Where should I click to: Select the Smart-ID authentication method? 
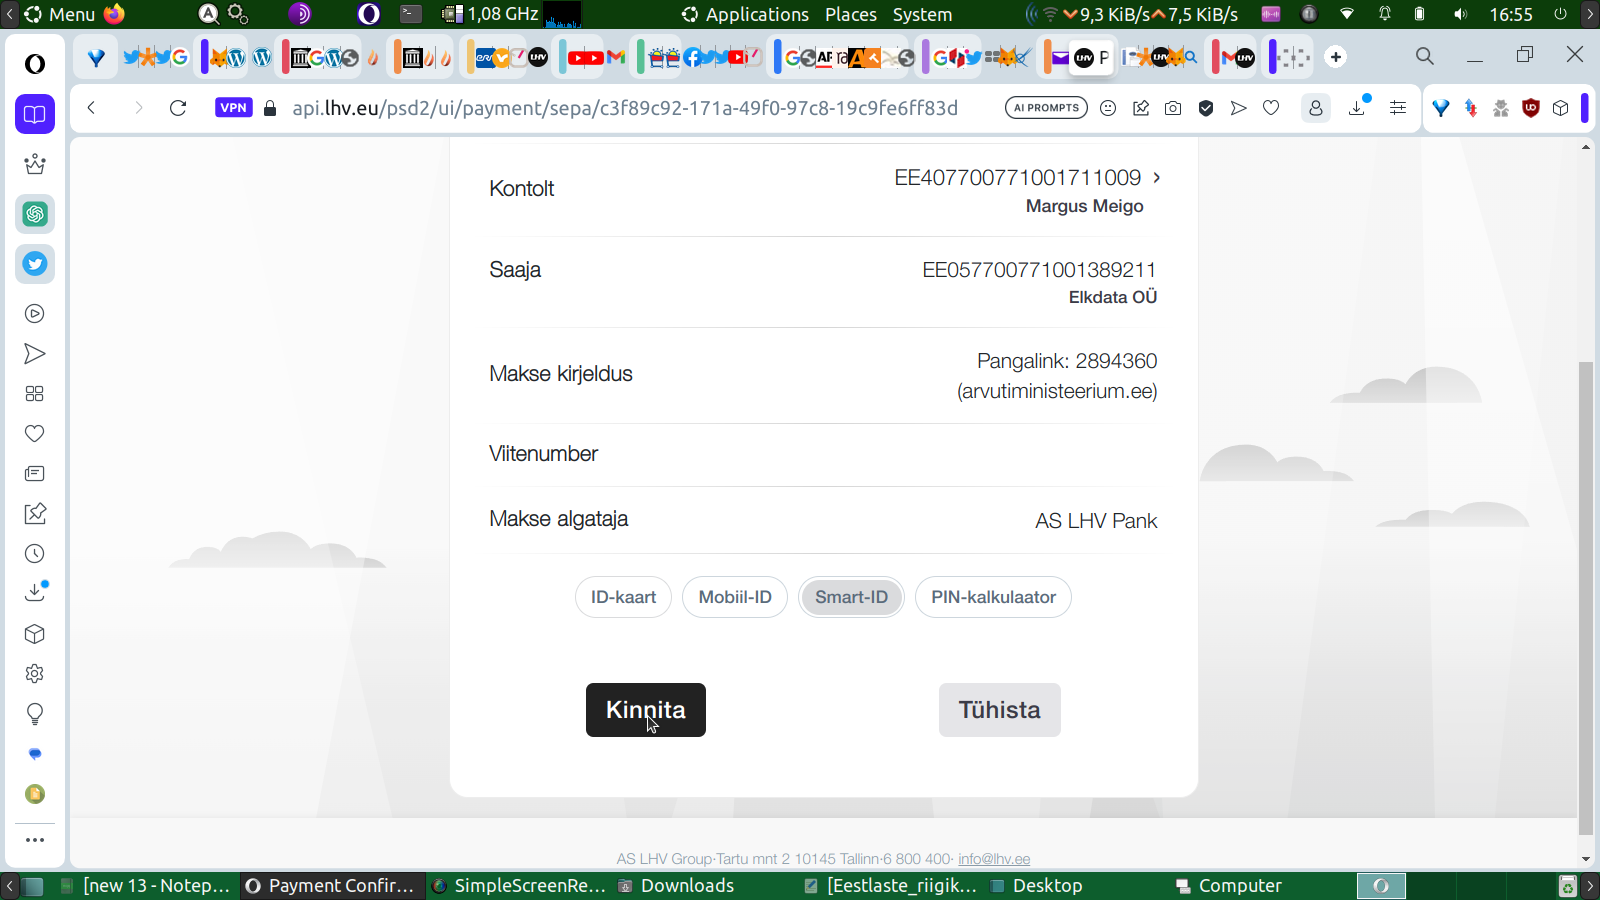851,597
